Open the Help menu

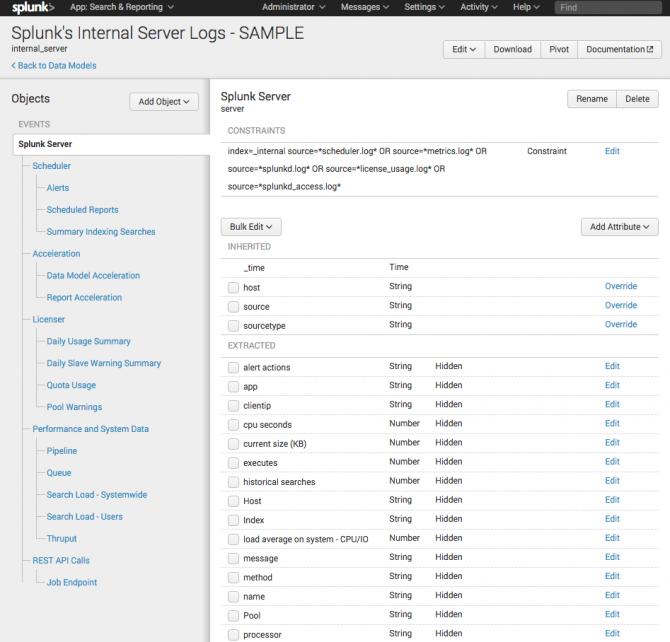[x=526, y=7]
